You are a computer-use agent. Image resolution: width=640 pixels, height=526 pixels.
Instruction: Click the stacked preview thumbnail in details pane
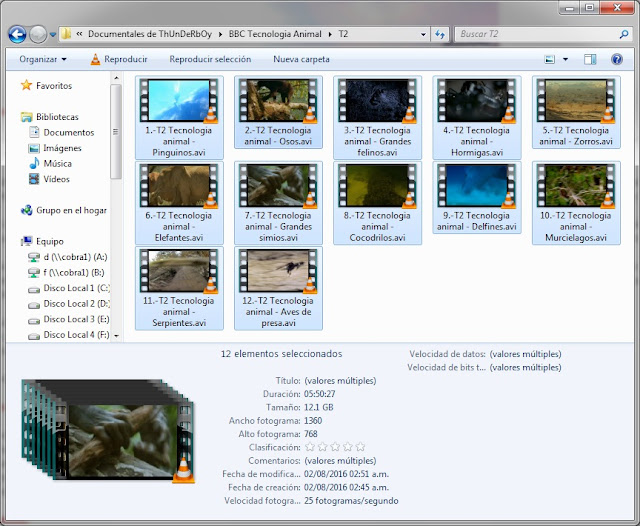(x=108, y=431)
